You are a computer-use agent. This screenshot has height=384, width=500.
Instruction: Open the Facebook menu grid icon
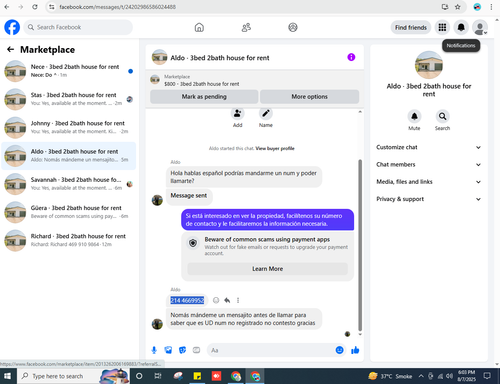point(442,27)
